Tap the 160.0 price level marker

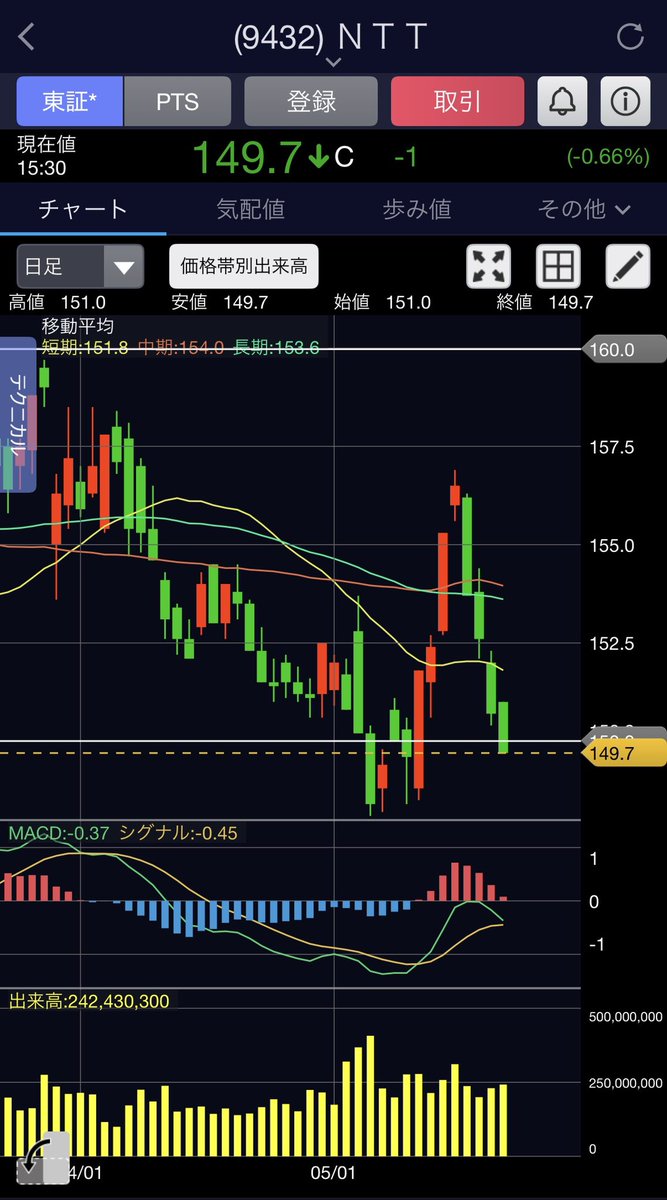pyautogui.click(x=623, y=349)
